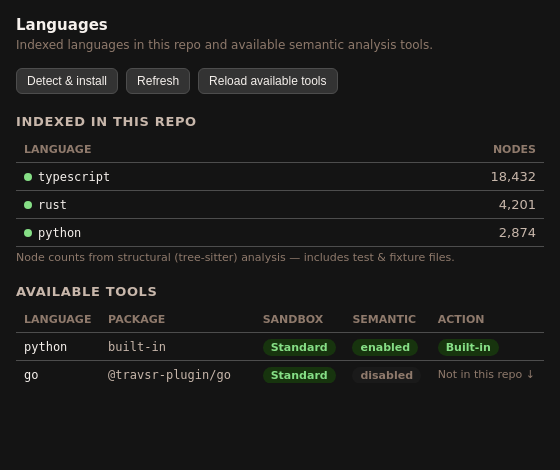Click the PACKAGE column header

coord(136,319)
